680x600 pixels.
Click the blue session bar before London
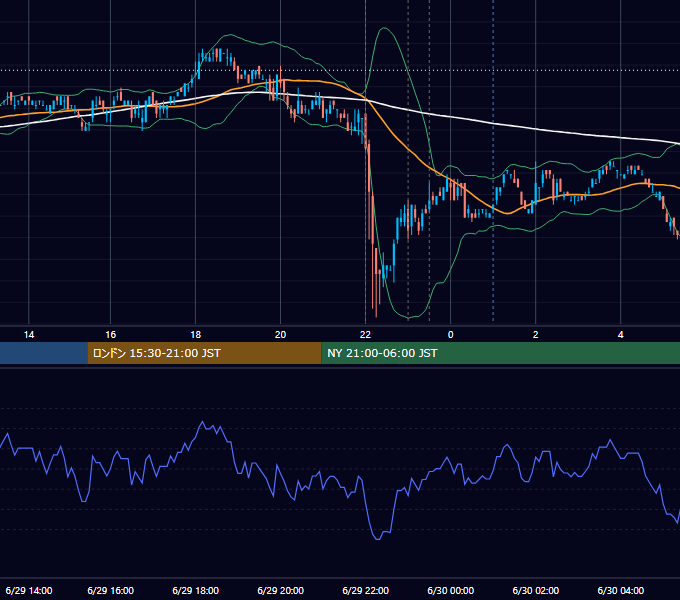pos(44,353)
